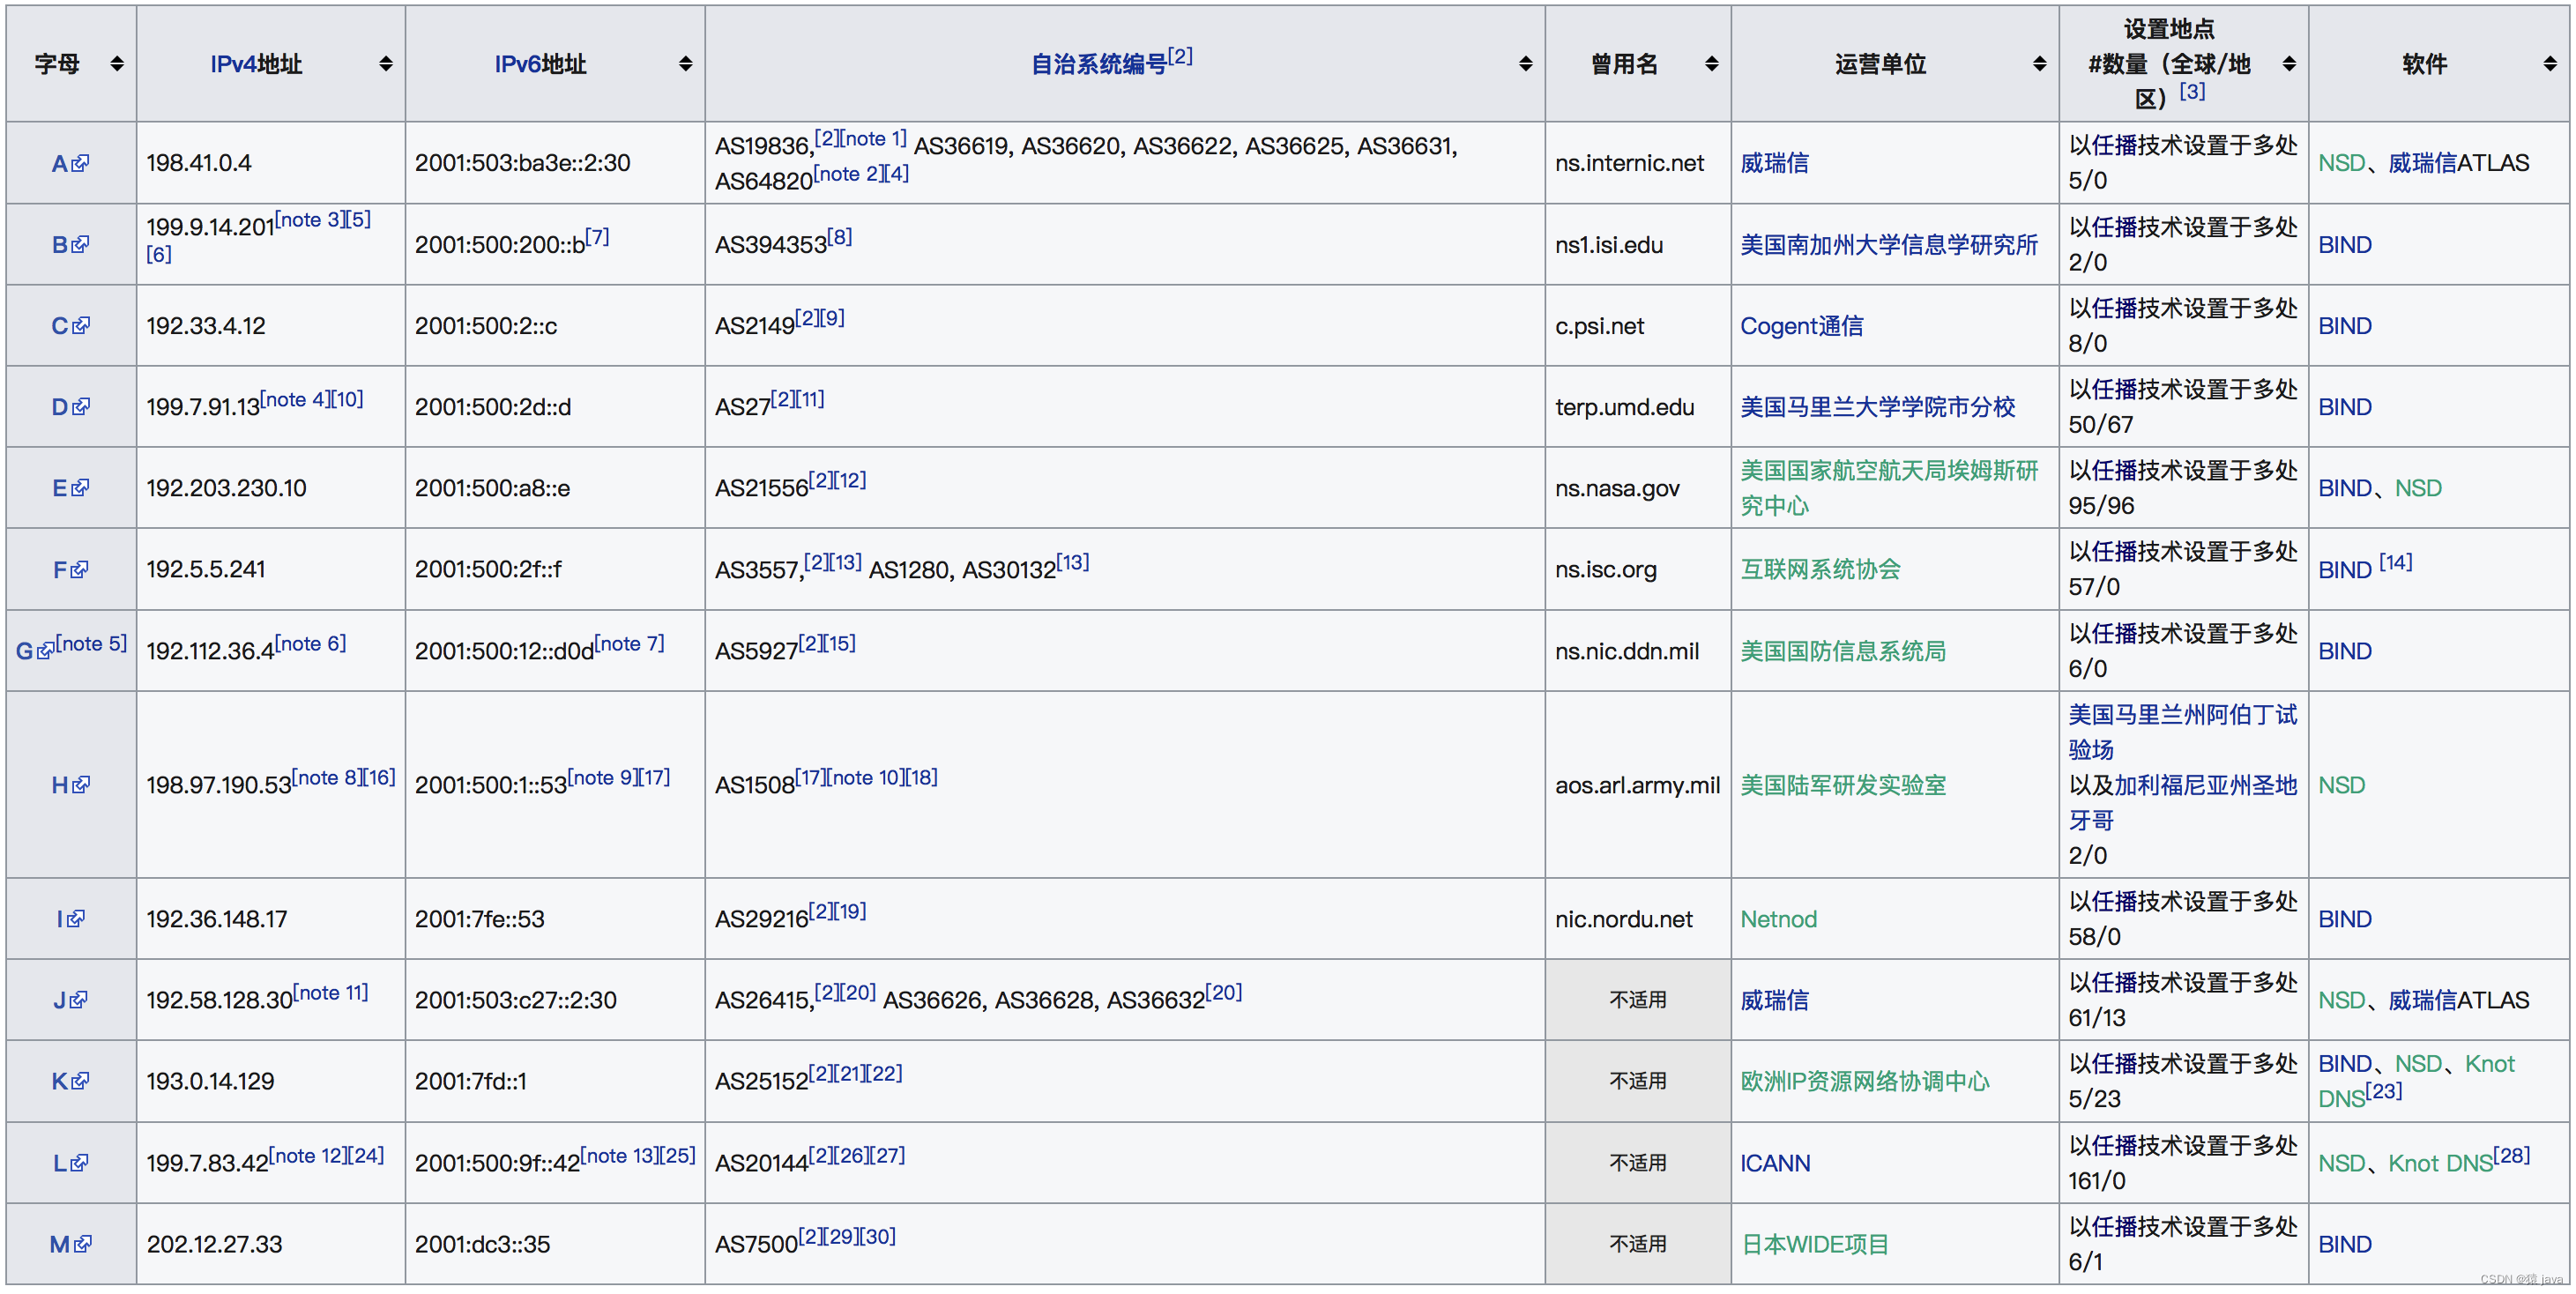Open the external link icon for root server K
Image resolution: width=2576 pixels, height=1294 pixels.
81,1081
